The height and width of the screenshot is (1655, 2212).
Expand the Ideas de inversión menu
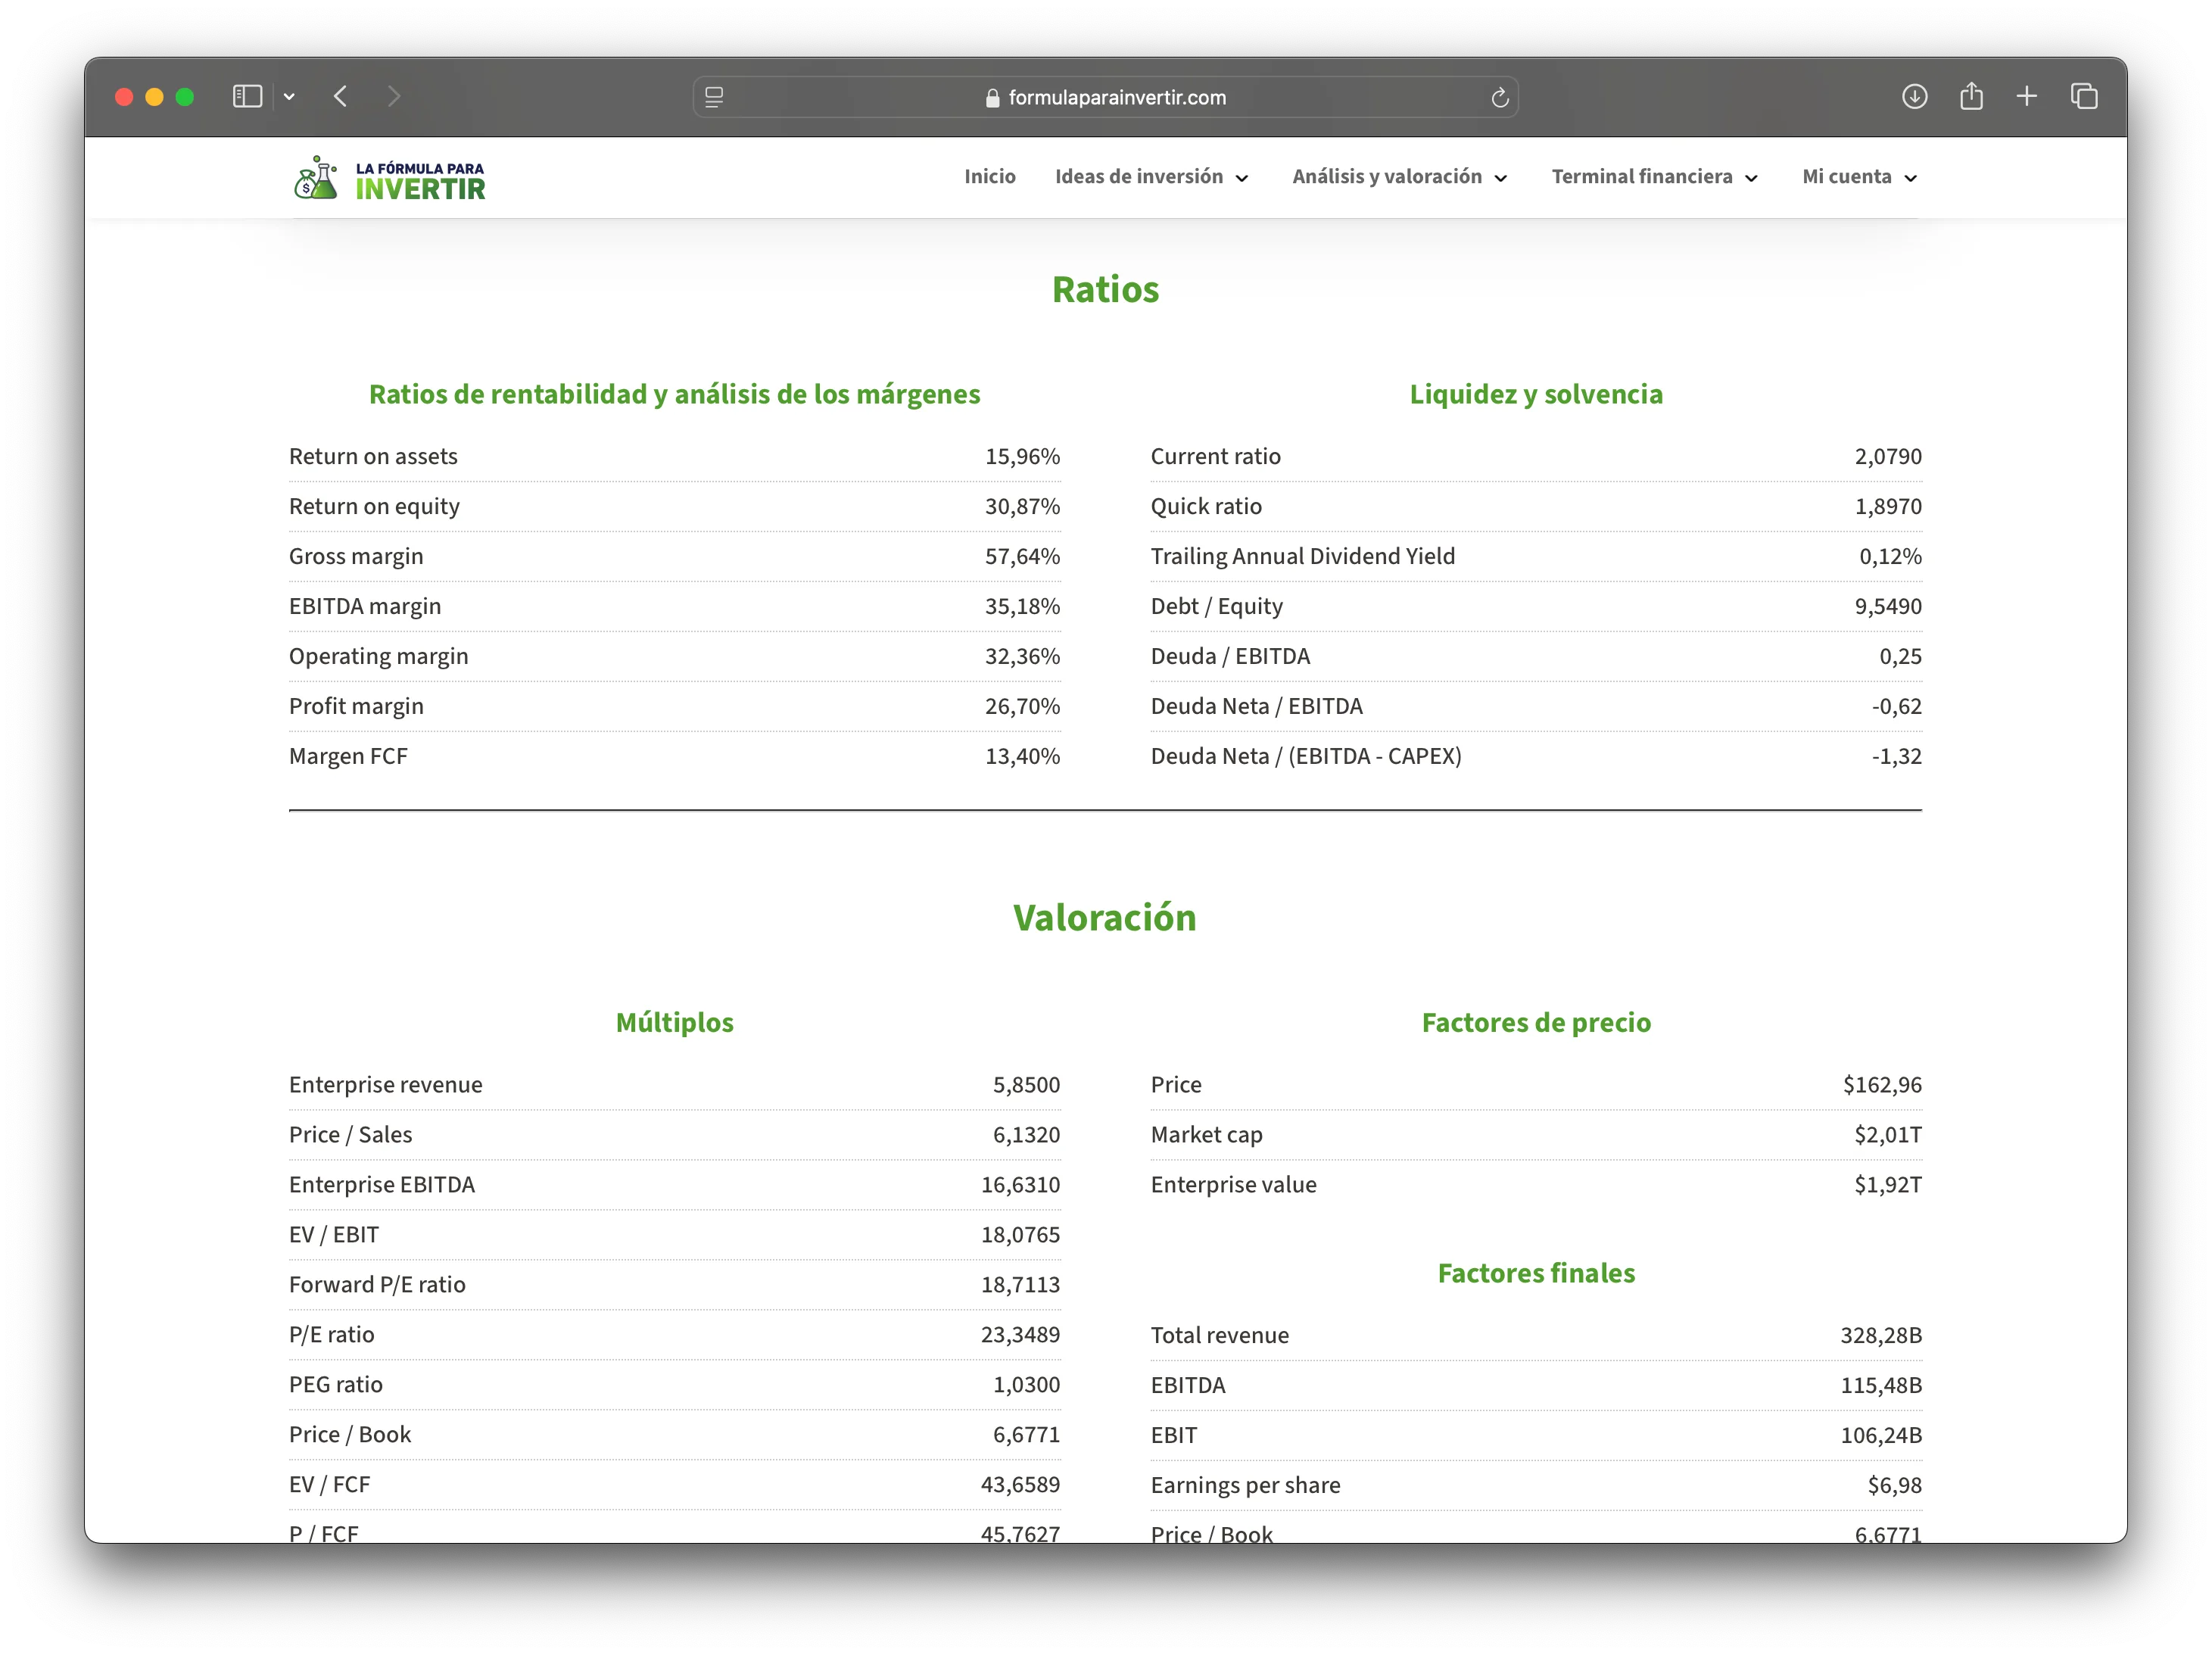(x=1151, y=176)
